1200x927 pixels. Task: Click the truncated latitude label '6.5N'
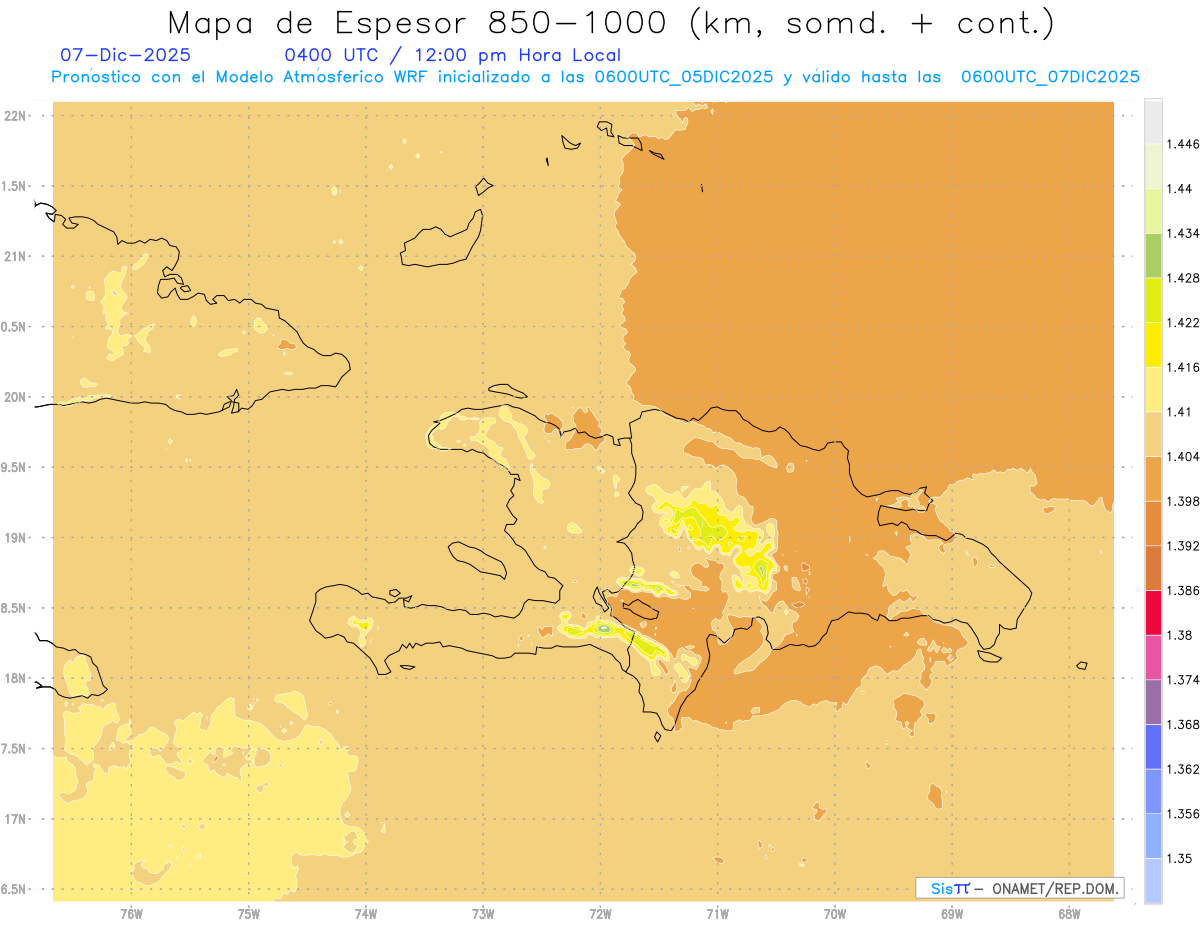point(13,889)
